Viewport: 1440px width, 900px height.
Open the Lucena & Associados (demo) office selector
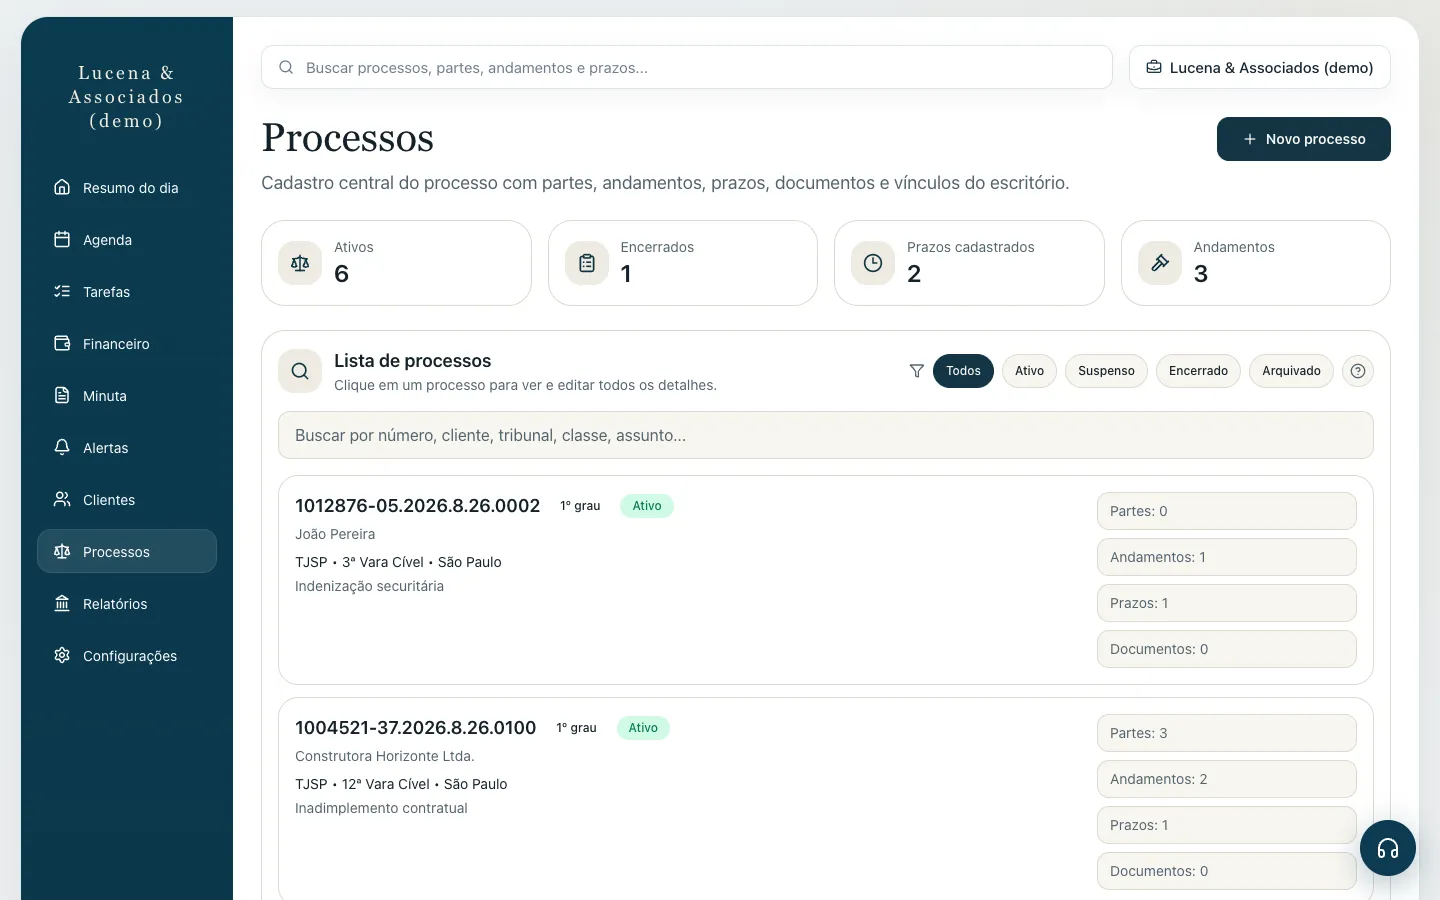1260,67
